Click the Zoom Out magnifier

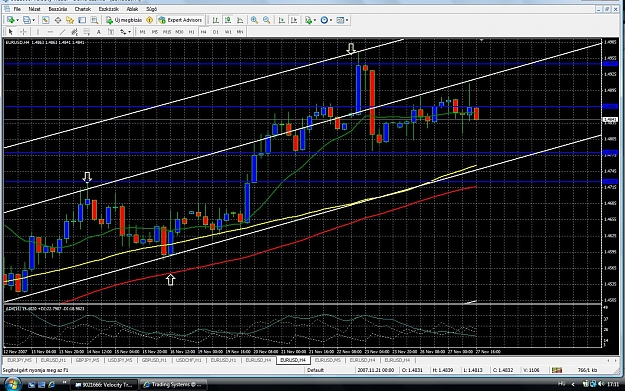pos(267,20)
